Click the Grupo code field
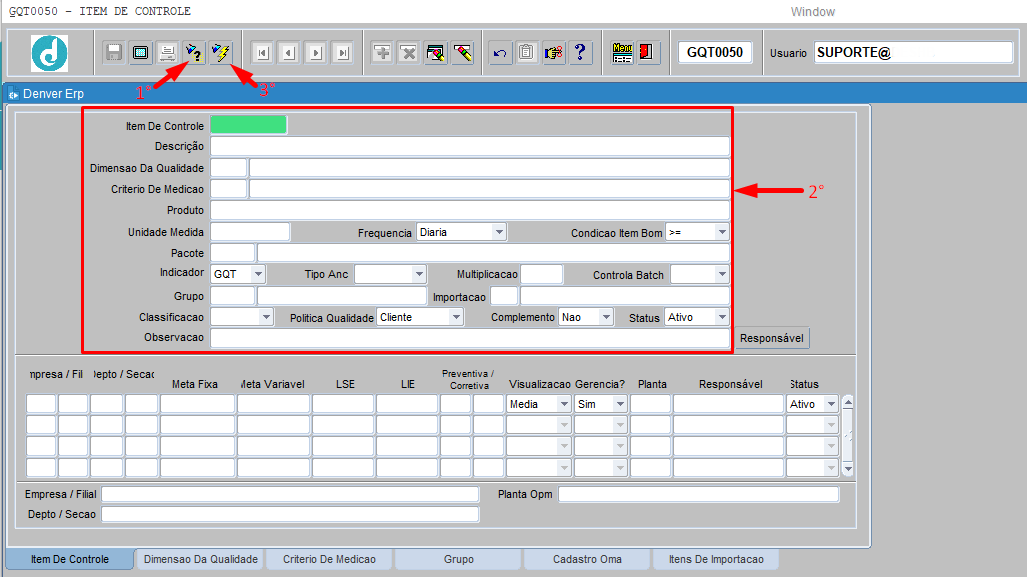This screenshot has height=577, width=1027. pyautogui.click(x=233, y=296)
